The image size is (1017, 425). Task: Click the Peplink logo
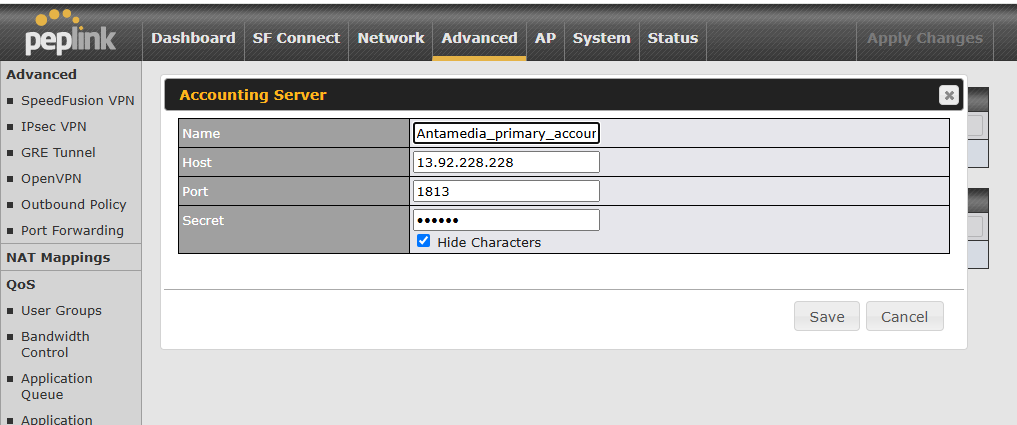(x=70, y=32)
